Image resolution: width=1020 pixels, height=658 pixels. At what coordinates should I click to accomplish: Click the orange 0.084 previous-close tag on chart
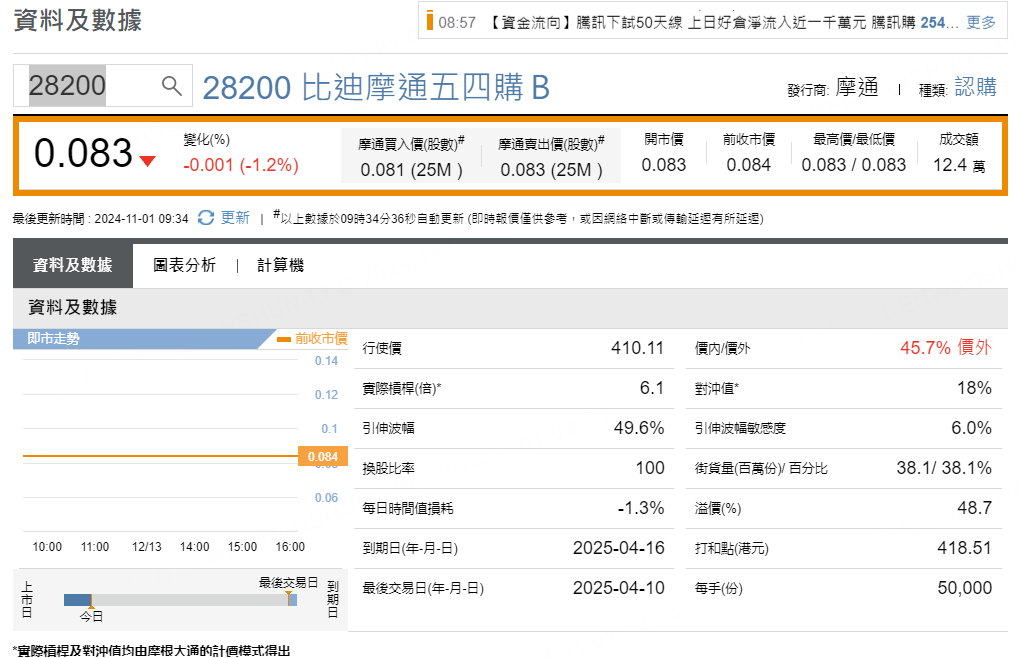pyautogui.click(x=323, y=456)
